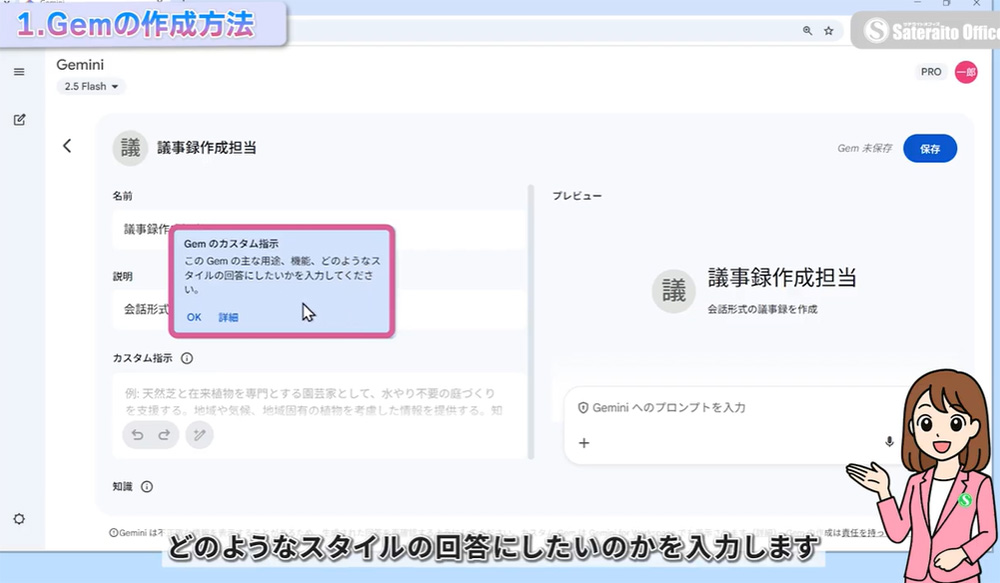The image size is (1000, 583).
Task: Click the Gemini logo text
Action: pyautogui.click(x=80, y=64)
